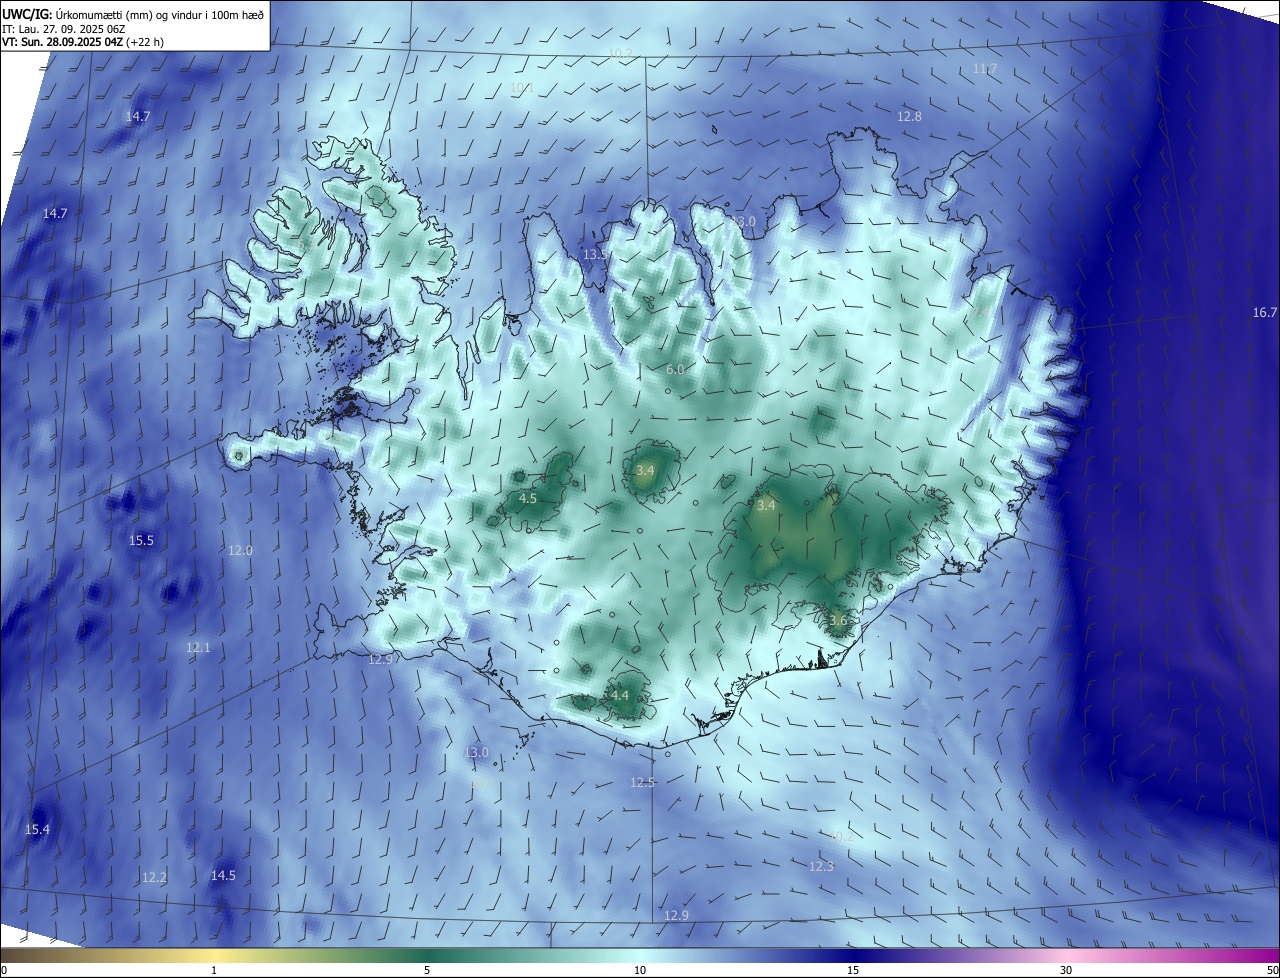Click the color scale tick labeled '5'
This screenshot has width=1280, height=978.
coord(427,970)
